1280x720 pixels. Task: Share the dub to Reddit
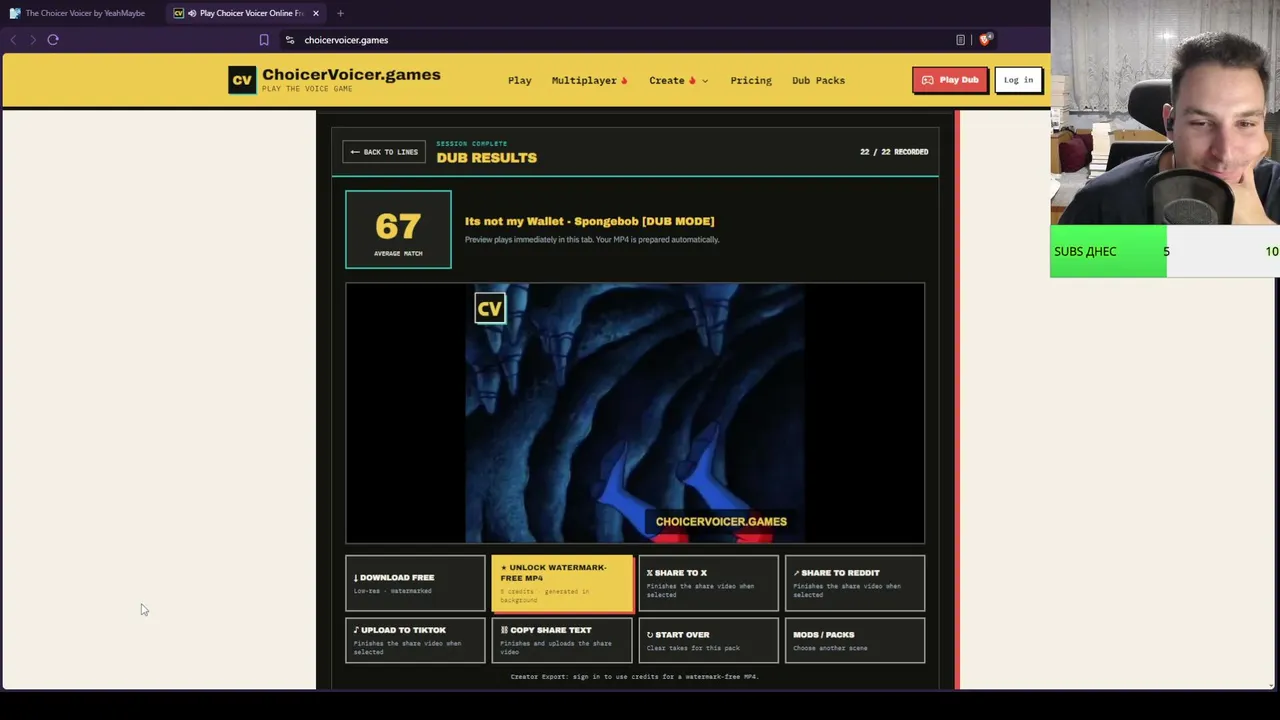(855, 583)
